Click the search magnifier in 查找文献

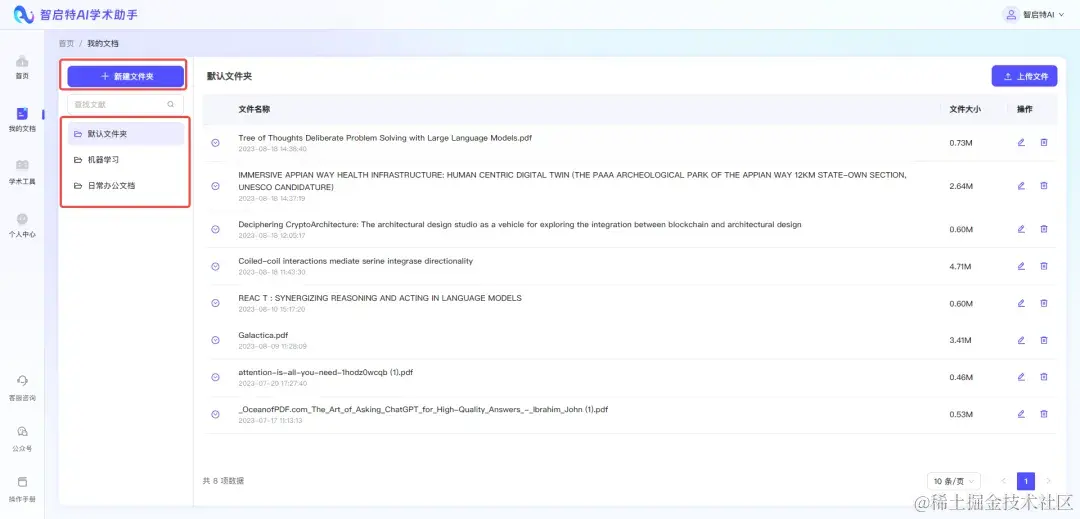(x=171, y=105)
